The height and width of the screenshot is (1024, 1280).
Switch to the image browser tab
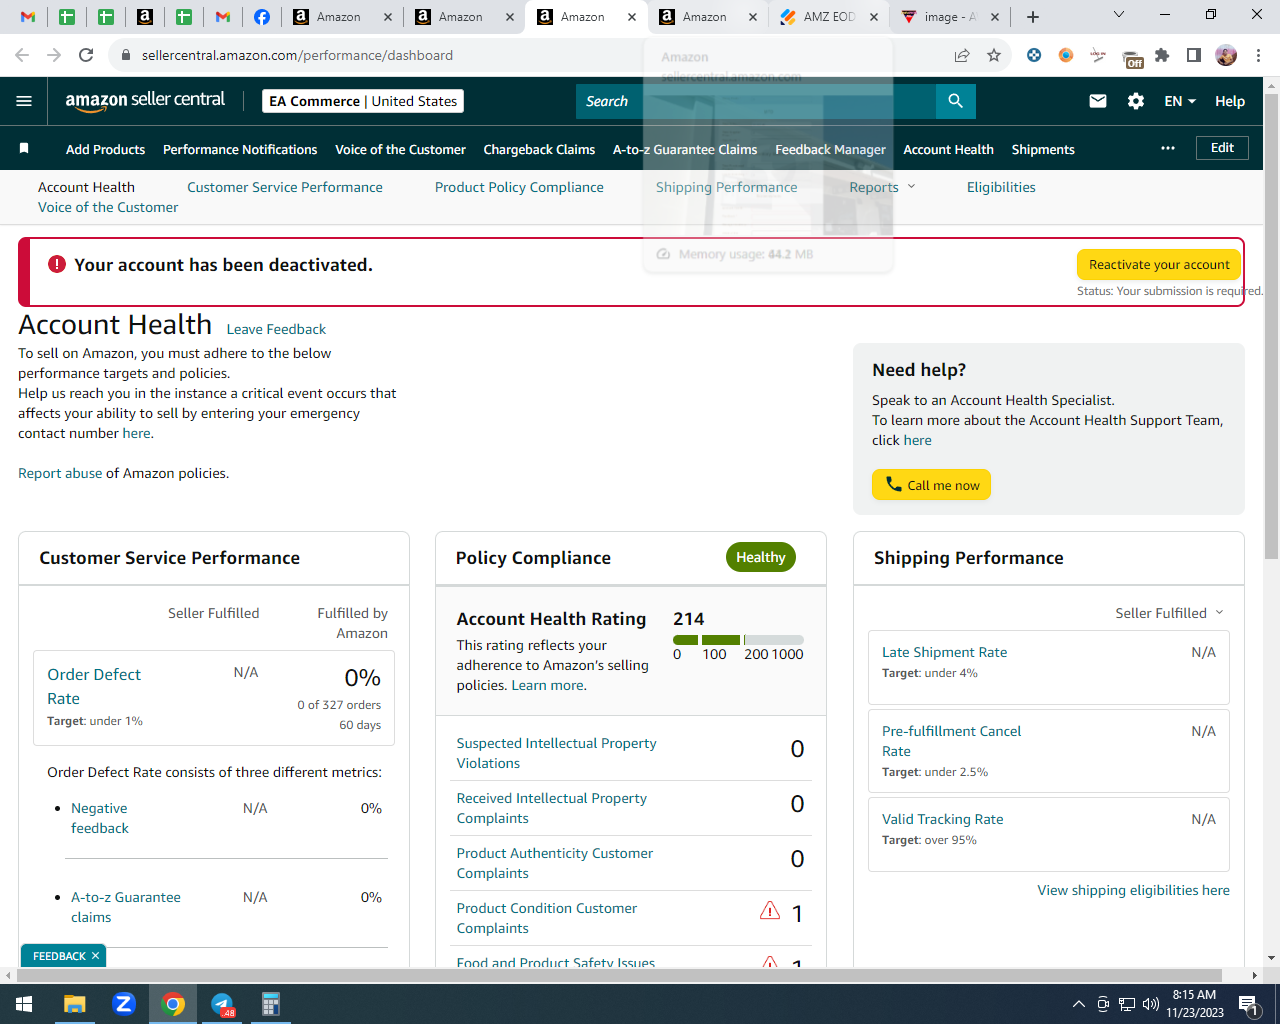(x=949, y=17)
